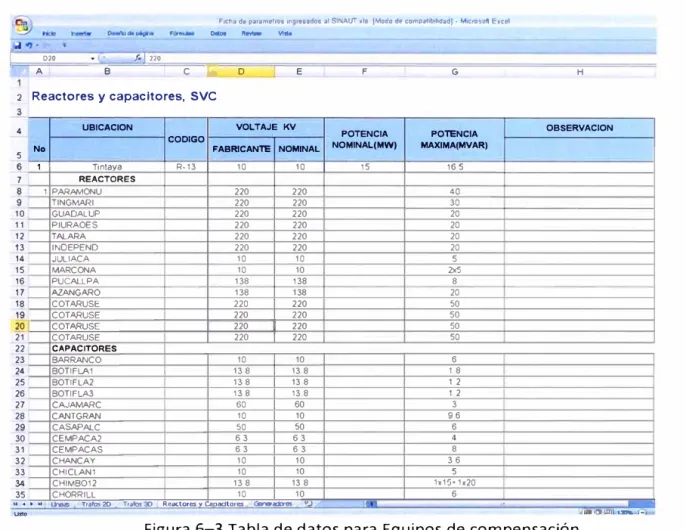Viewport: 686px width, 530px height.
Task: Click the CODIGO header cell
Action: pos(186,139)
